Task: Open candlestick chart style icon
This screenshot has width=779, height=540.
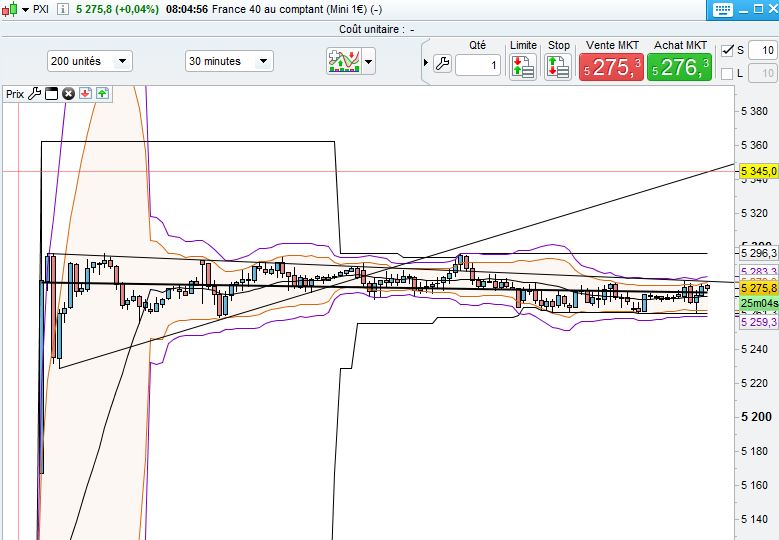Action: point(10,9)
